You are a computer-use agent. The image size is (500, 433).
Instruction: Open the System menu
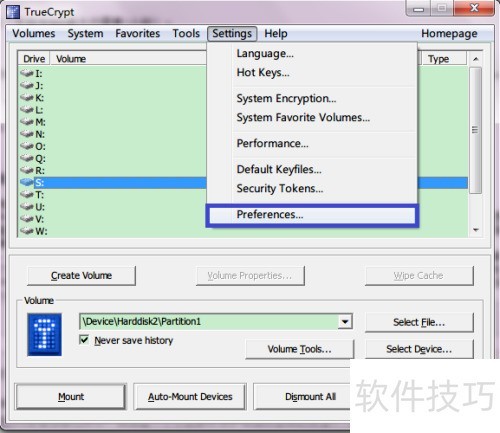(85, 33)
